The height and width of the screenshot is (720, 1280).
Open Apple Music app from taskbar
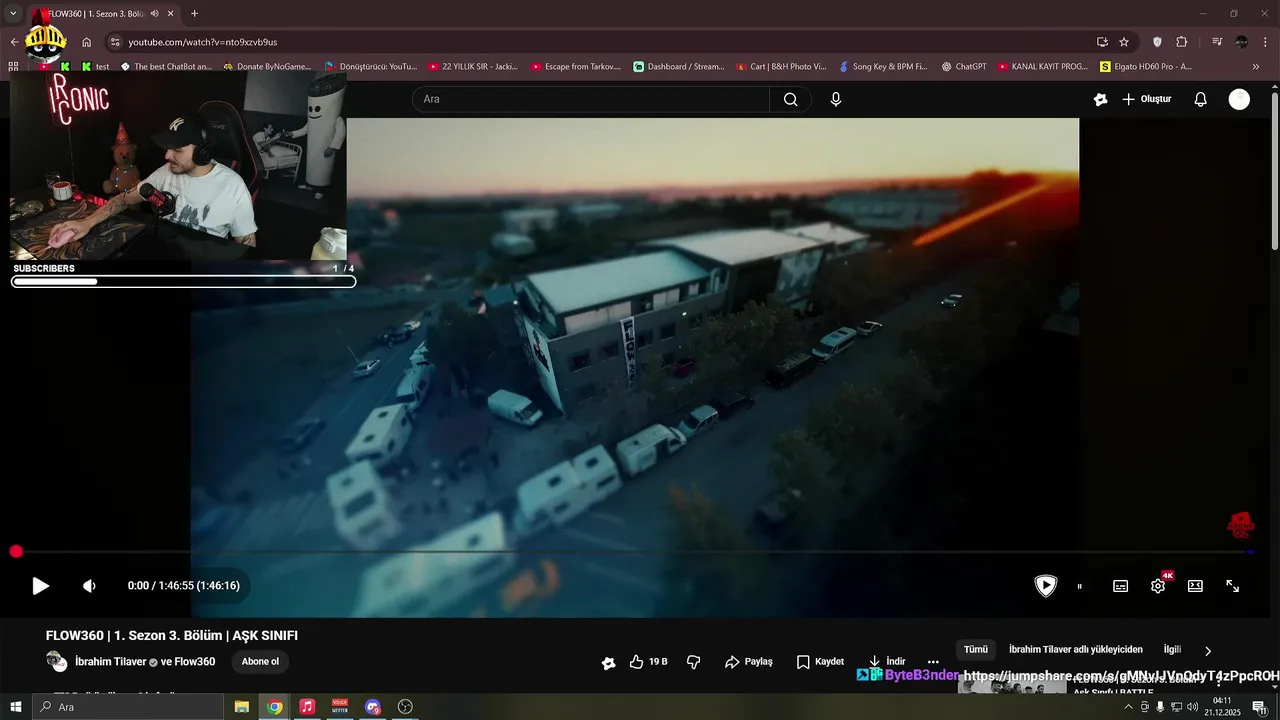pos(307,707)
